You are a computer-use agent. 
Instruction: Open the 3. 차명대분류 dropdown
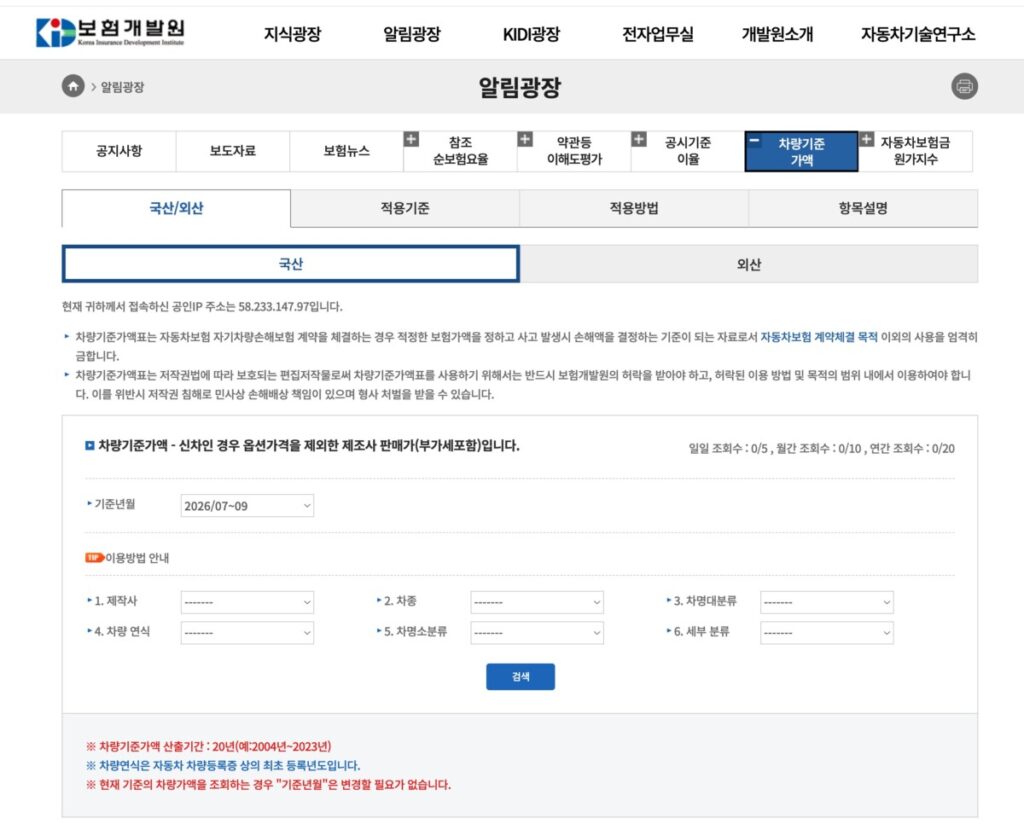tap(827, 601)
